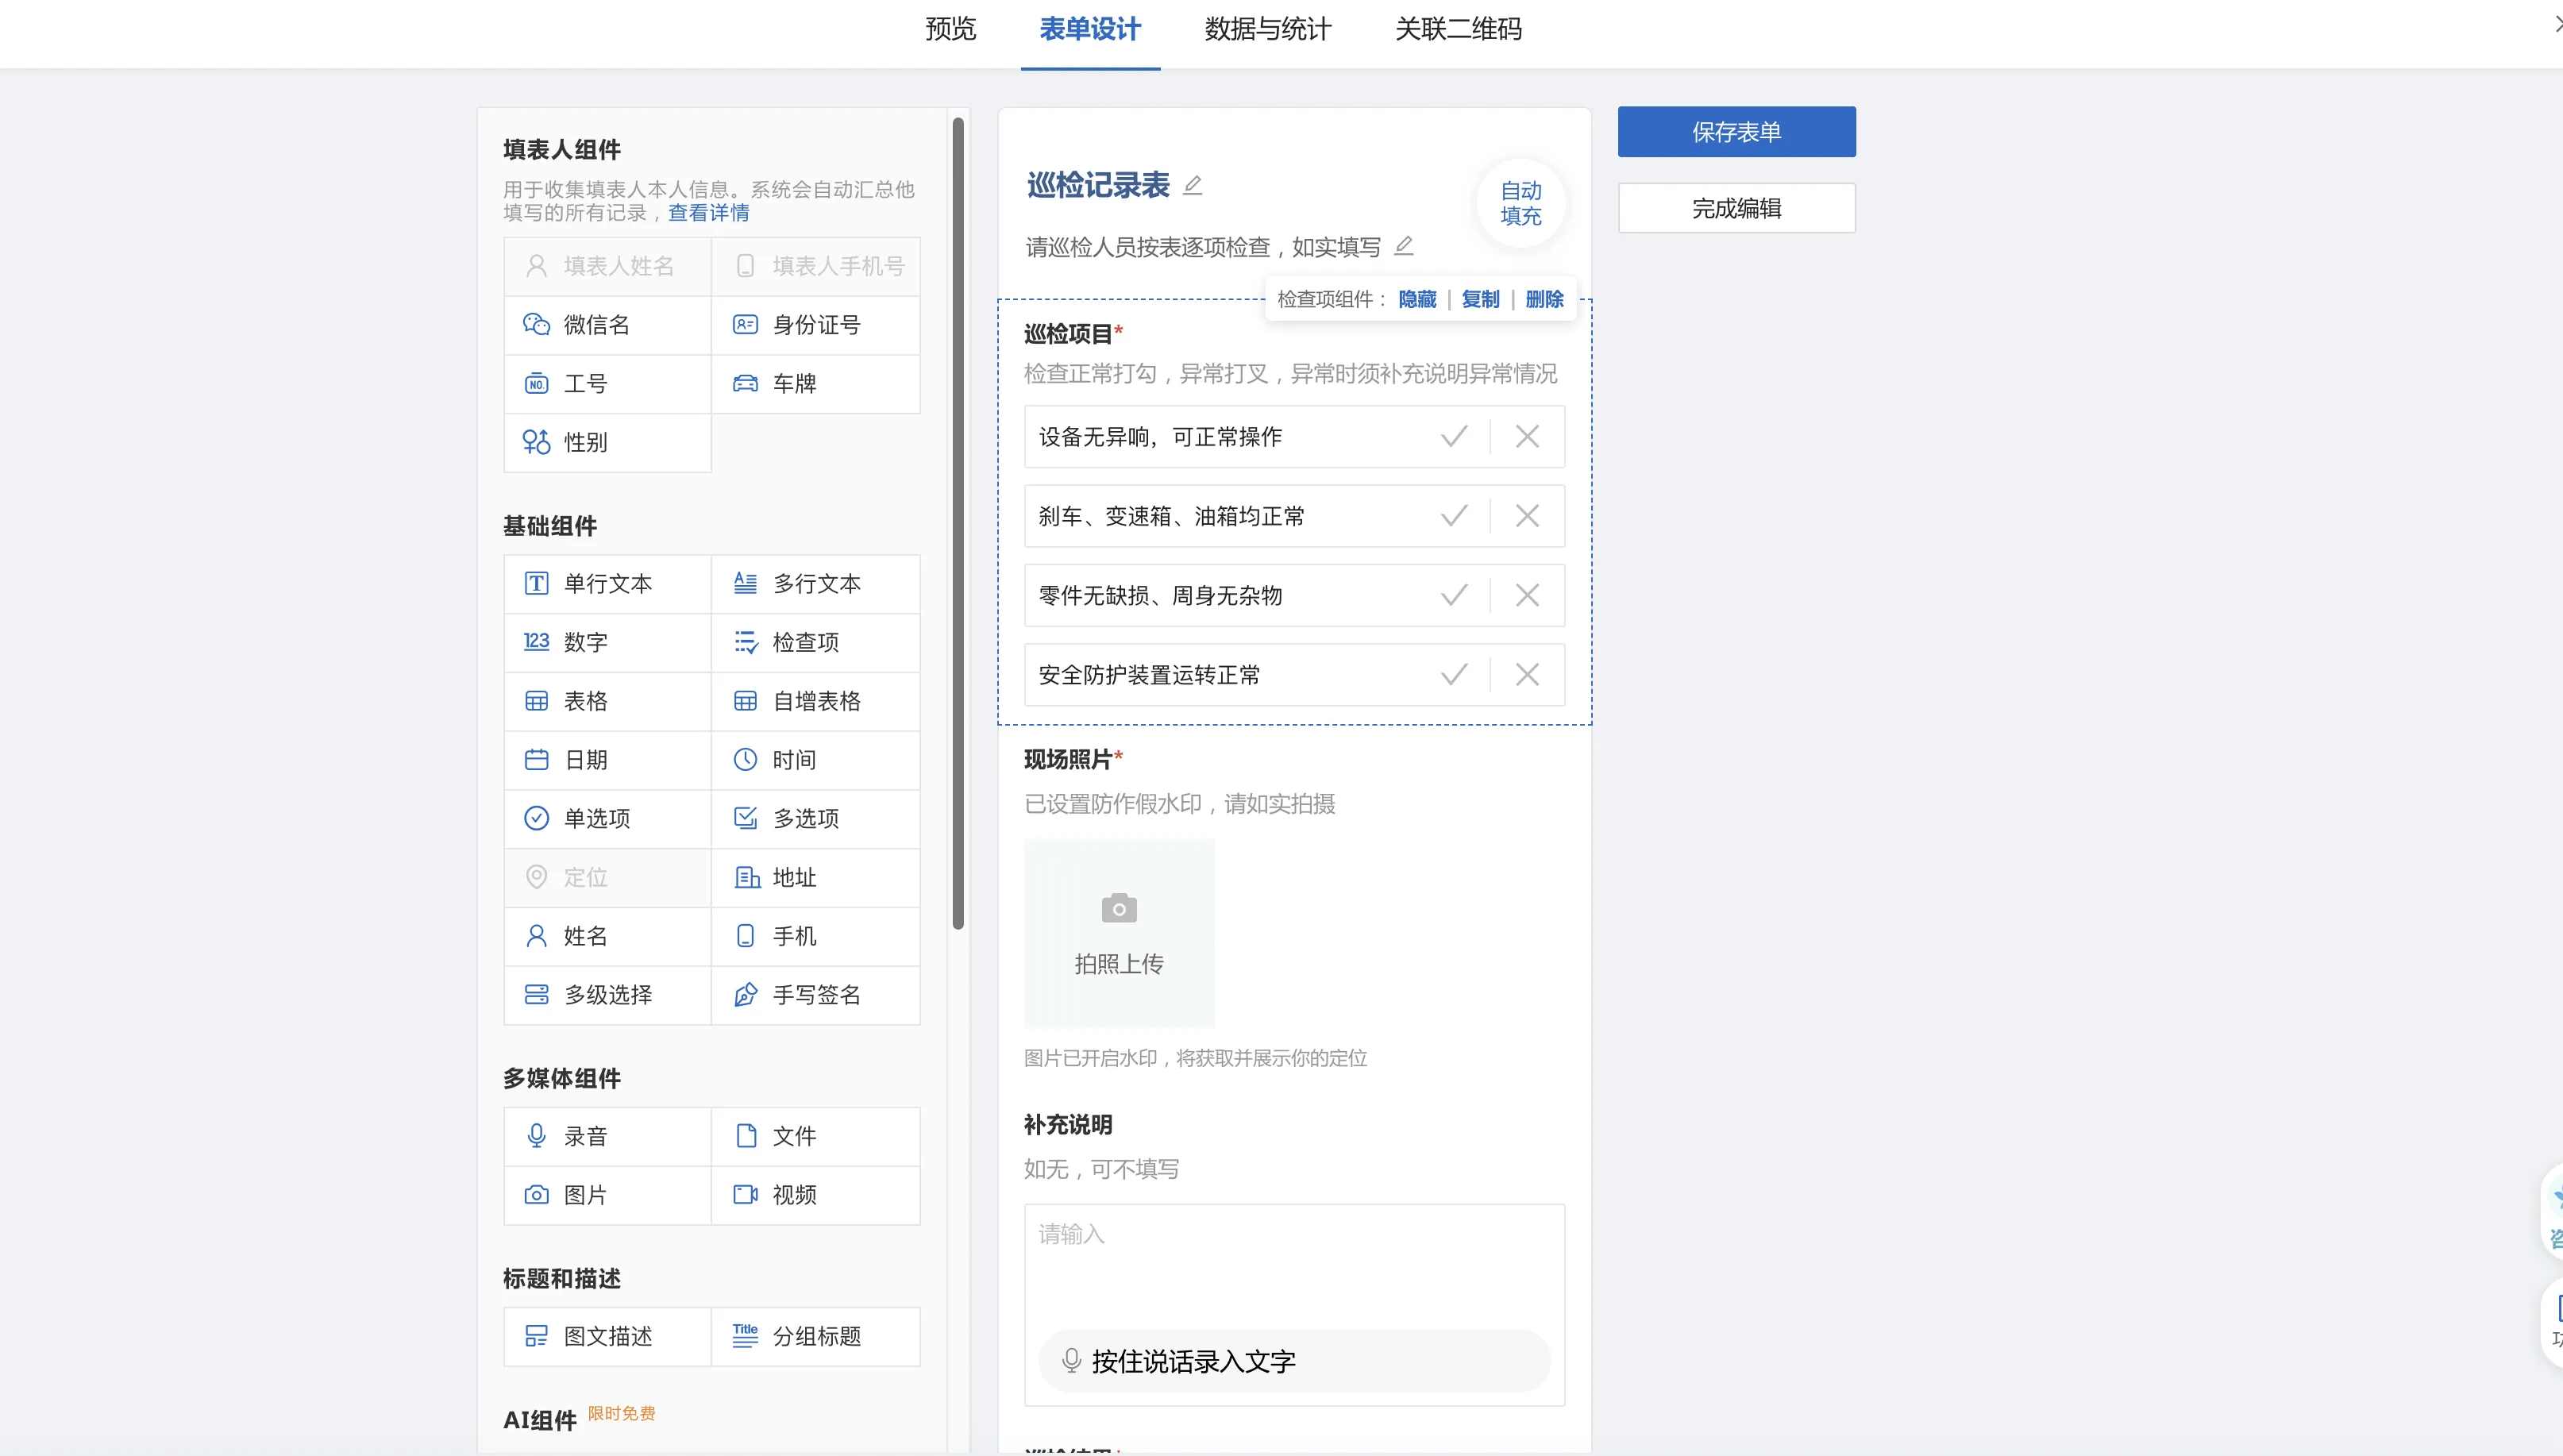Add the 微信名 component

(607, 325)
